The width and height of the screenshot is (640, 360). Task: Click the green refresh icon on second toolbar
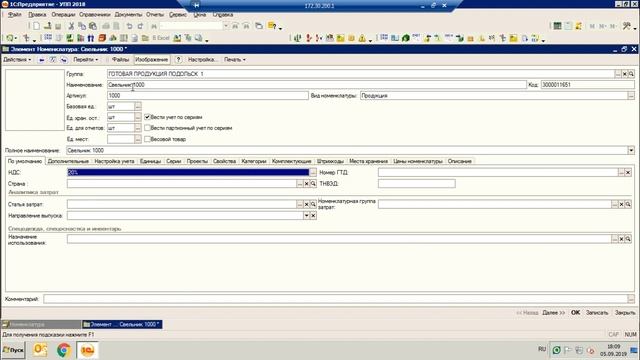point(10,38)
